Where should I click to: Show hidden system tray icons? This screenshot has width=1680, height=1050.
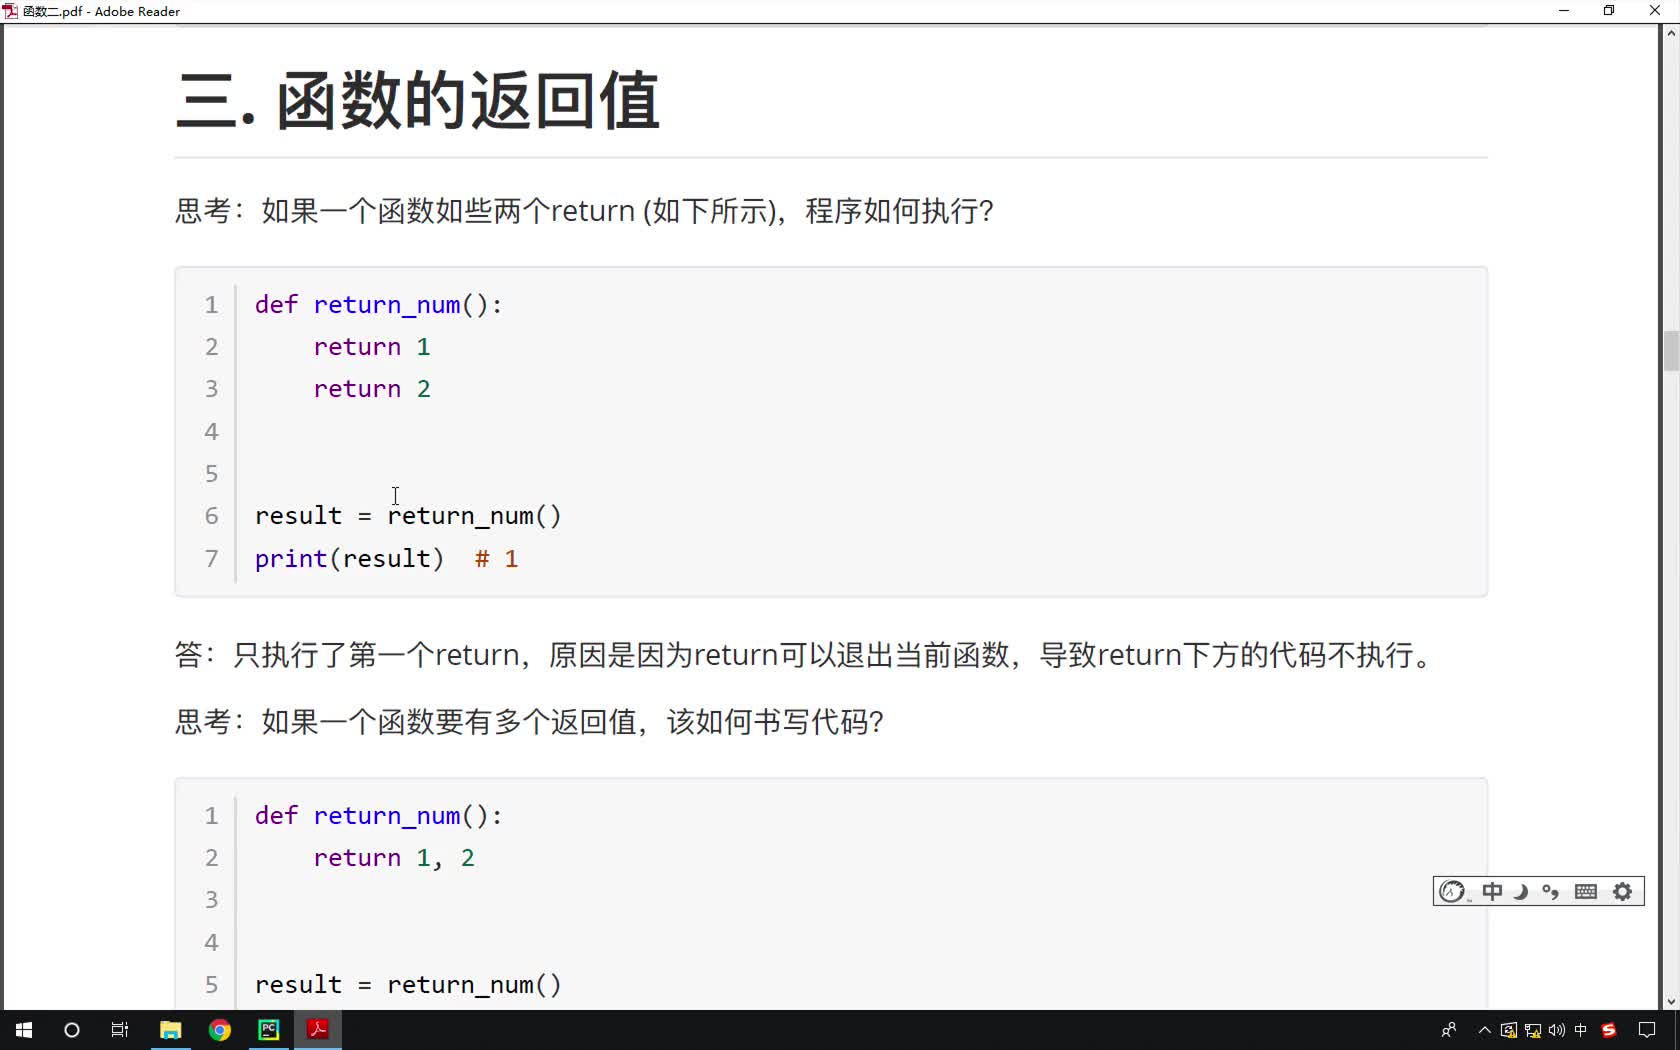pyautogui.click(x=1485, y=1030)
